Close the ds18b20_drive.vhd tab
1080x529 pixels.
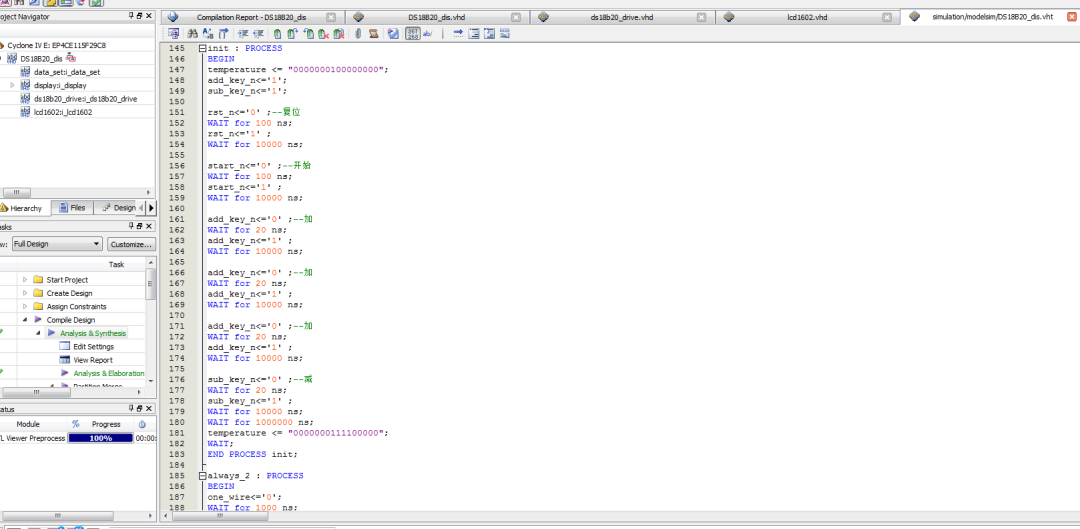pyautogui.click(x=701, y=18)
